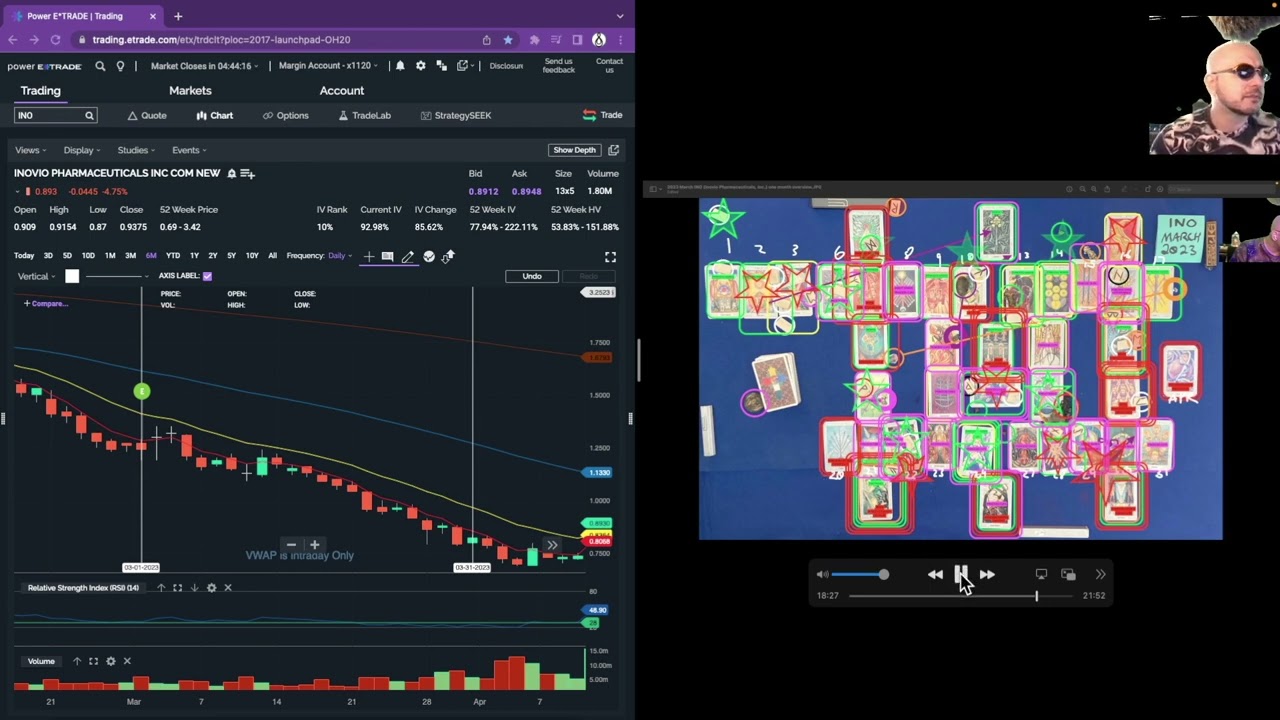Open the Events dropdown
Image resolution: width=1280 pixels, height=720 pixels.
pos(189,150)
